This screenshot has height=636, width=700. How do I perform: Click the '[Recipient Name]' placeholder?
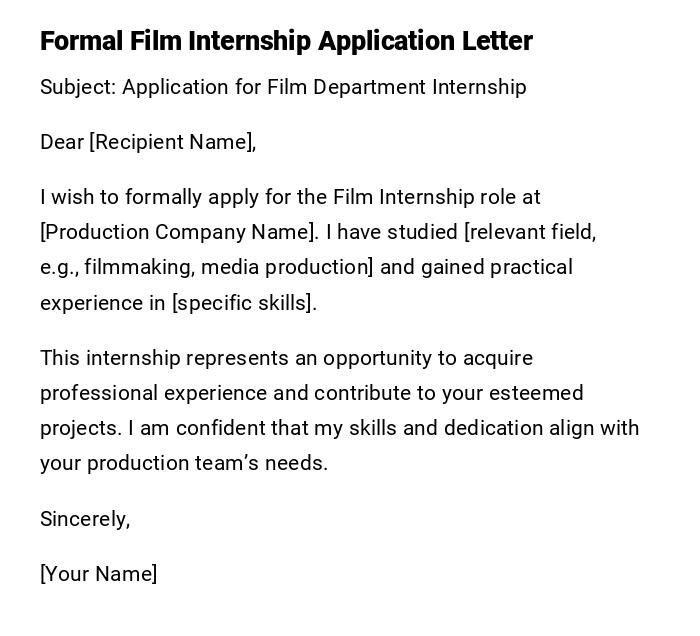(172, 142)
